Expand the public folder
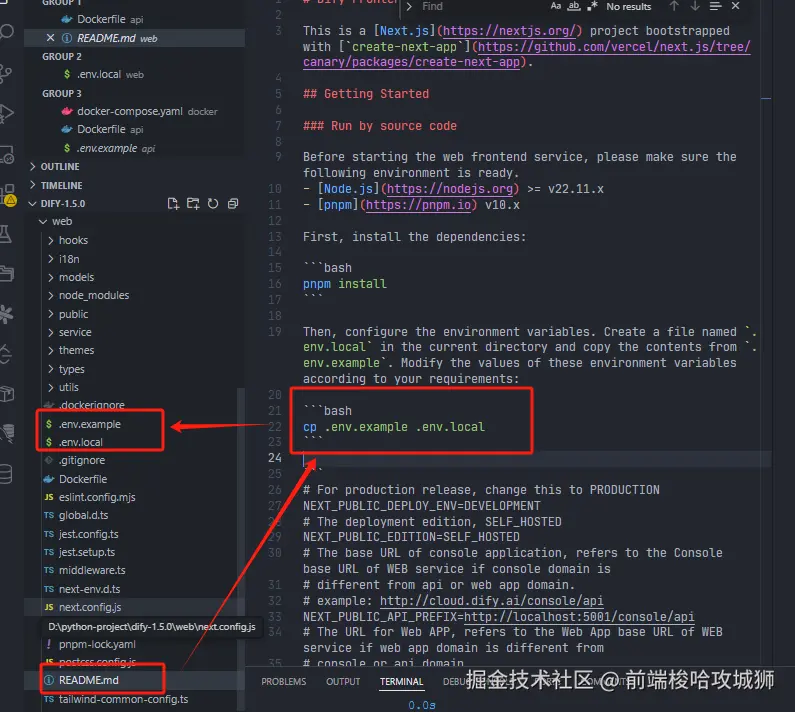This screenshot has height=712, width=795. coord(74,314)
